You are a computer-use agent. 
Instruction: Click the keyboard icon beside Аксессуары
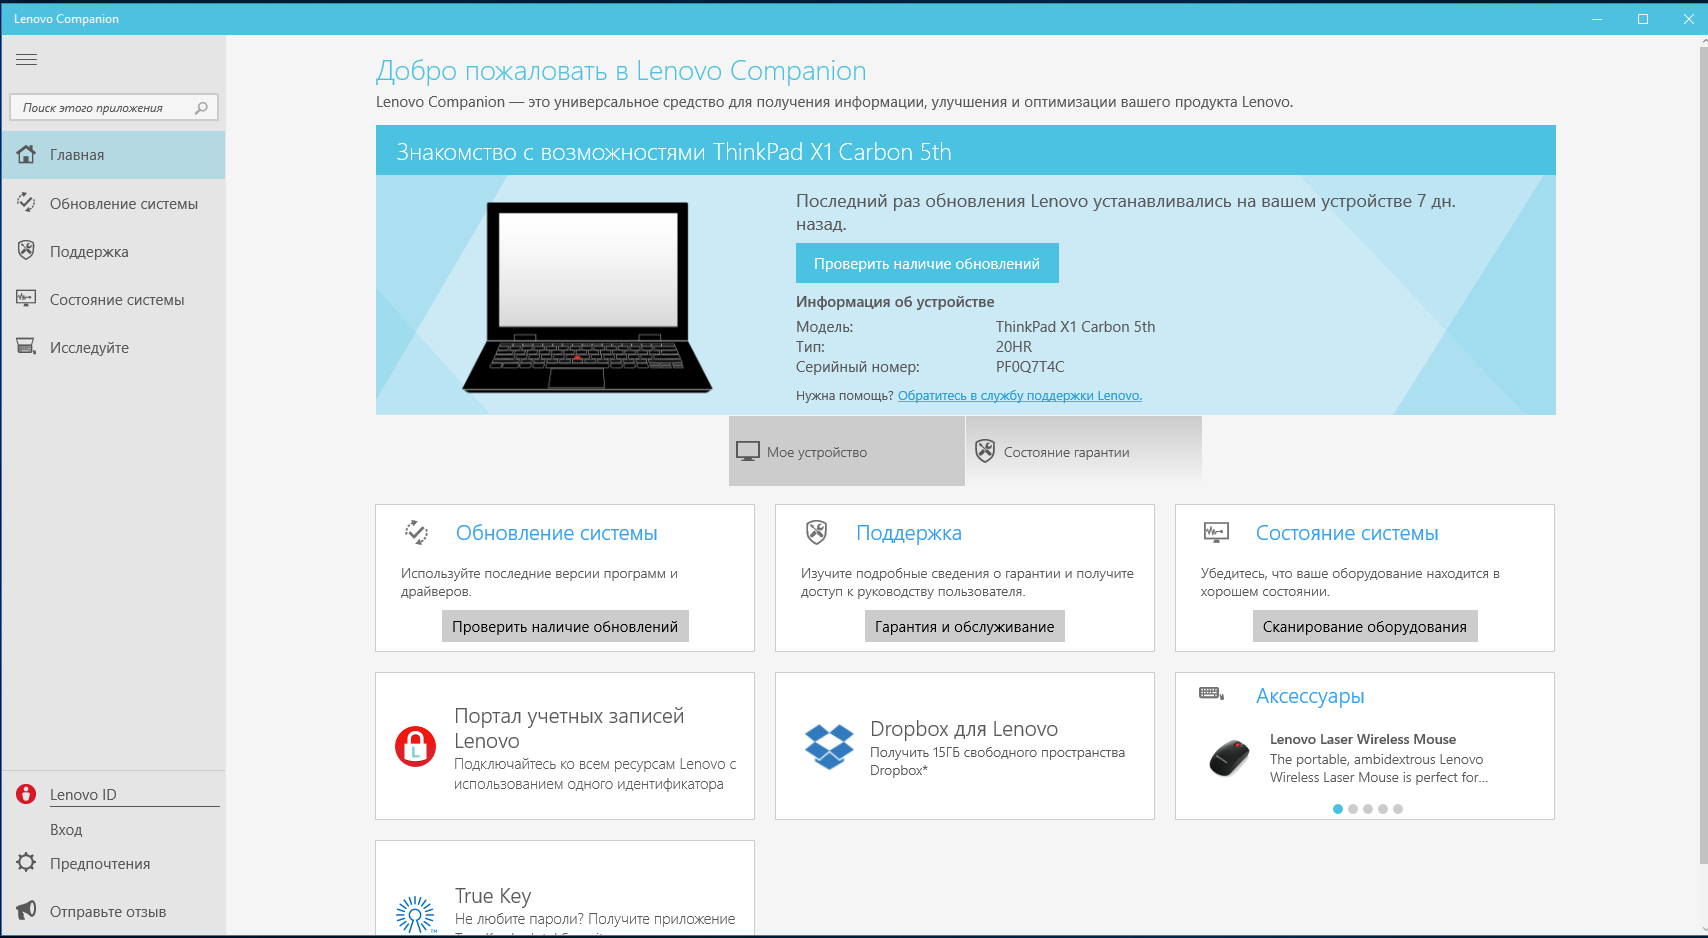[1211, 694]
